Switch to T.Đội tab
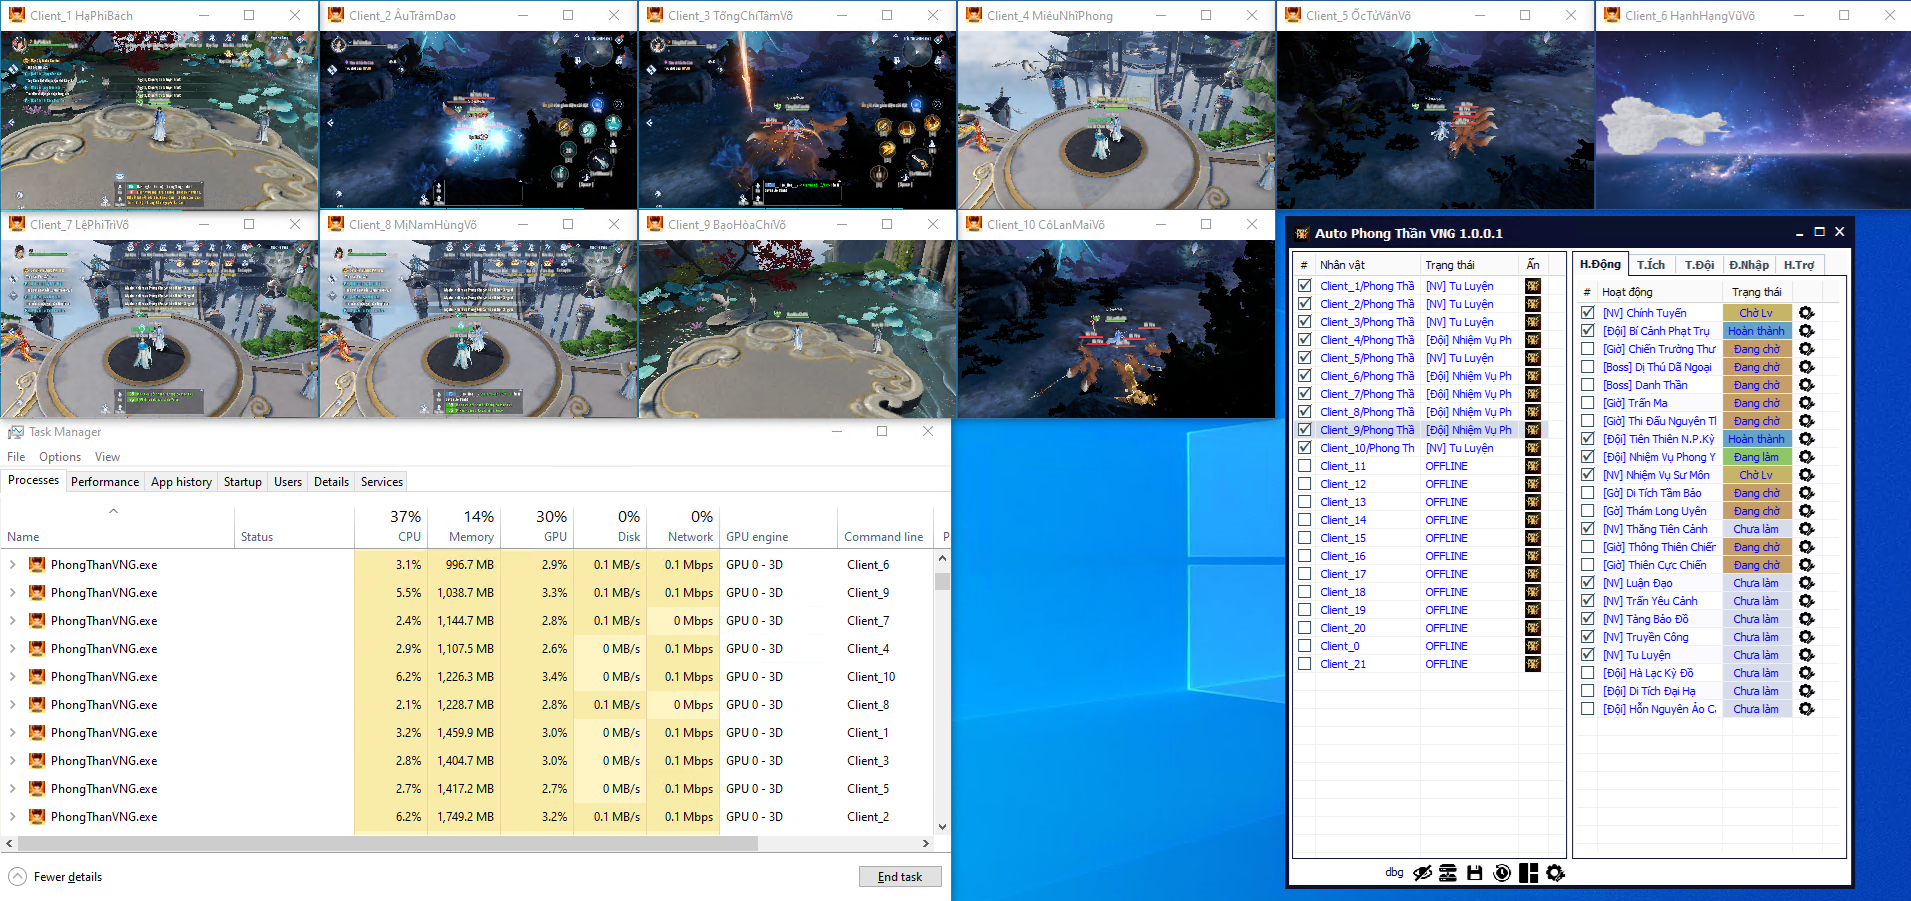The height and width of the screenshot is (901, 1911). tap(1699, 265)
